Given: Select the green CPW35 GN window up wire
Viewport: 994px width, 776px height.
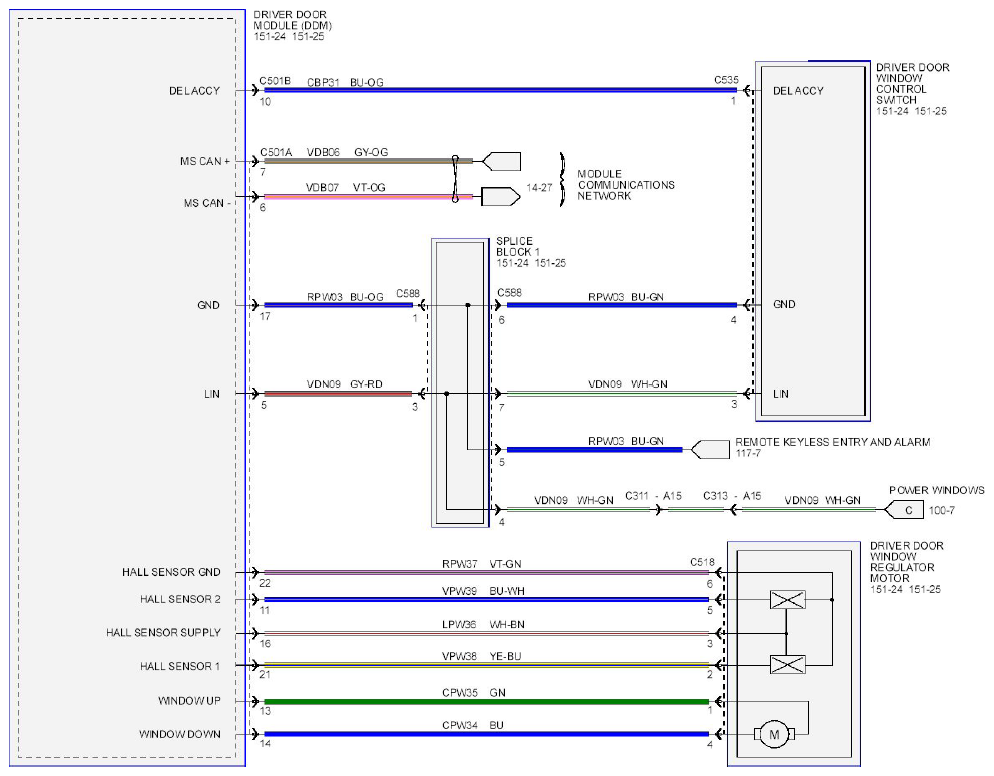Looking at the screenshot, I should (486, 702).
